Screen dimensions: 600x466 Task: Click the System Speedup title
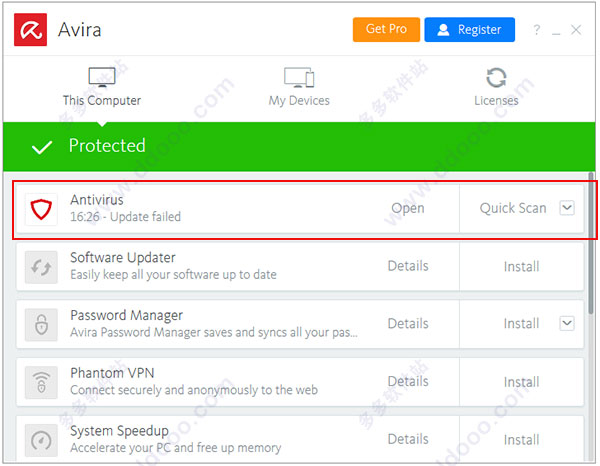[x=119, y=431]
